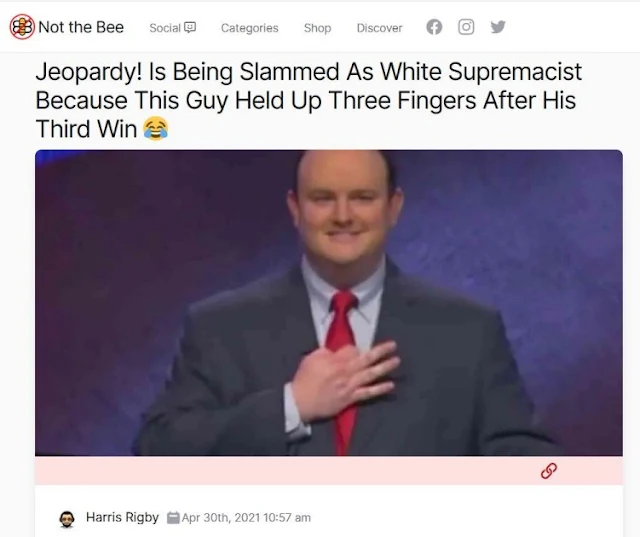Click the pink bar below the image
The width and height of the screenshot is (640, 537).
click(329, 470)
